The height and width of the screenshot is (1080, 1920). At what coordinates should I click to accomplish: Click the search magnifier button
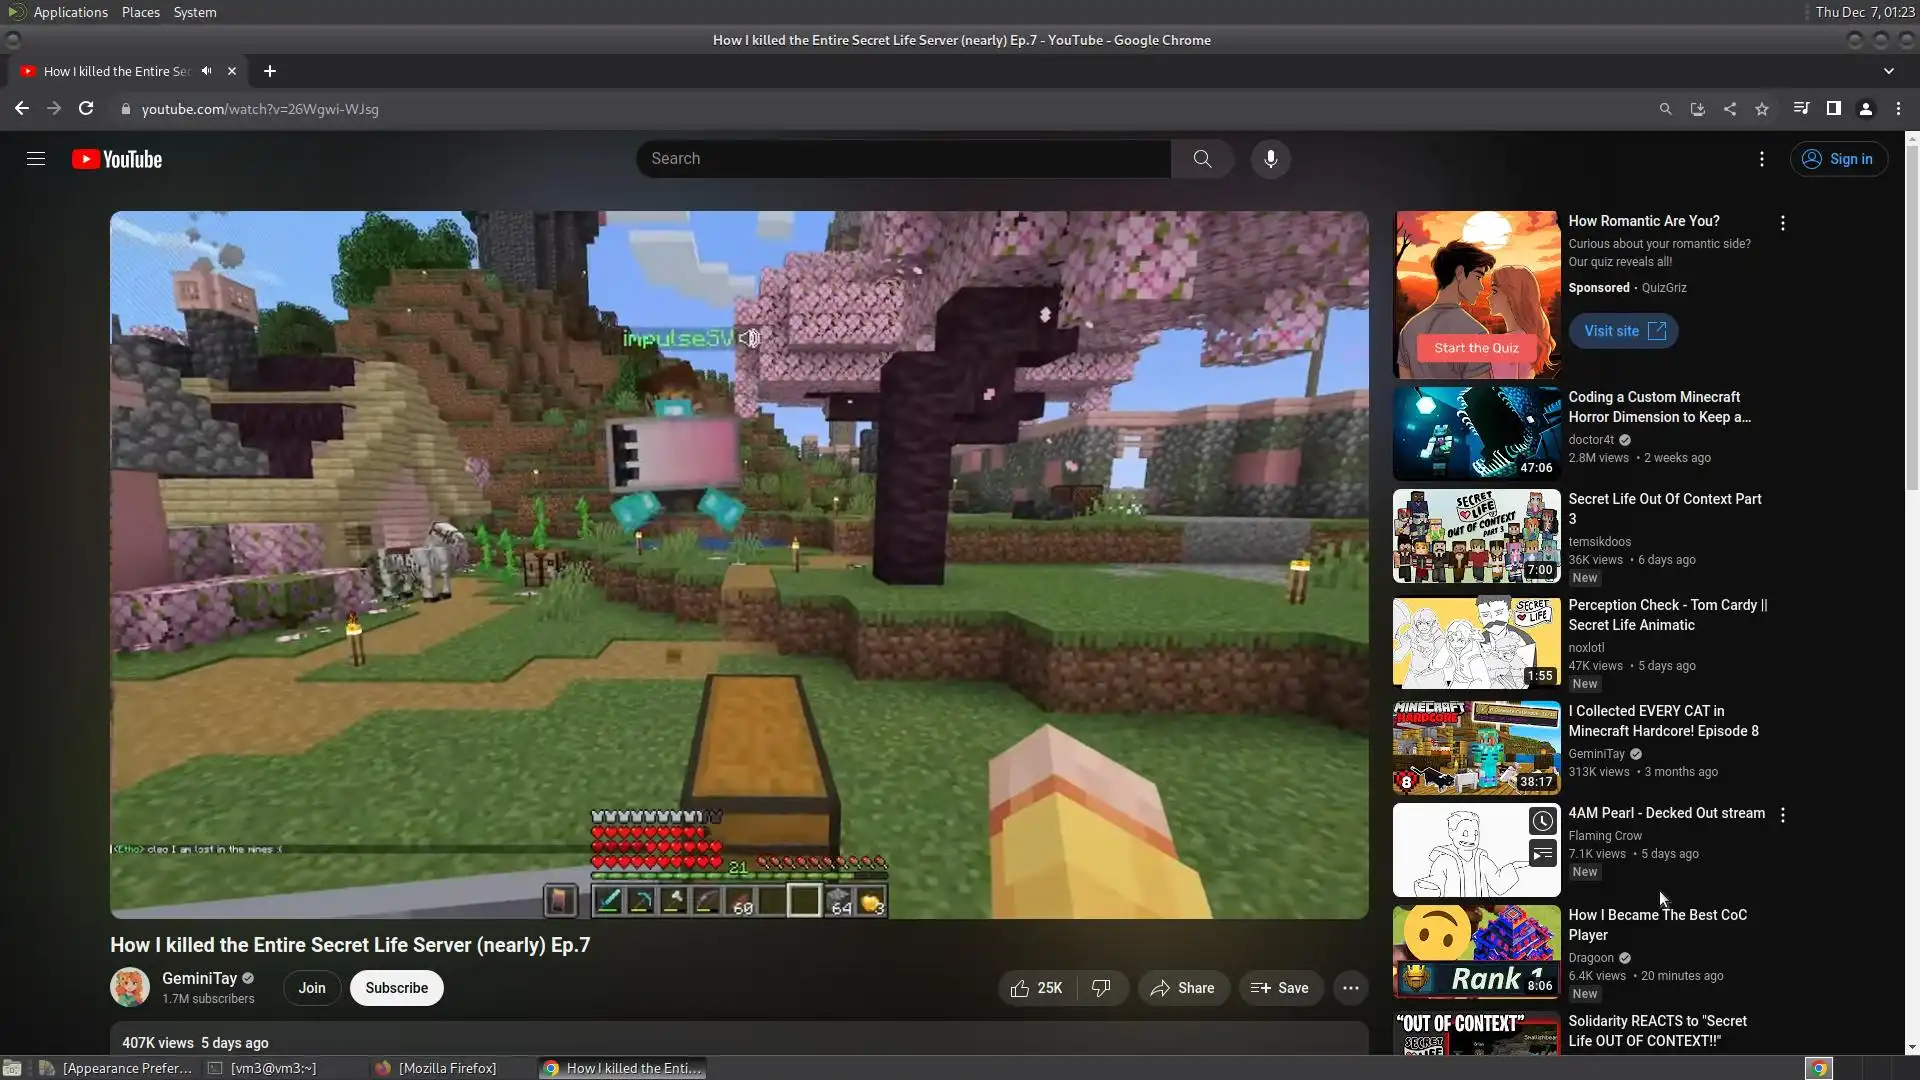tap(1202, 159)
